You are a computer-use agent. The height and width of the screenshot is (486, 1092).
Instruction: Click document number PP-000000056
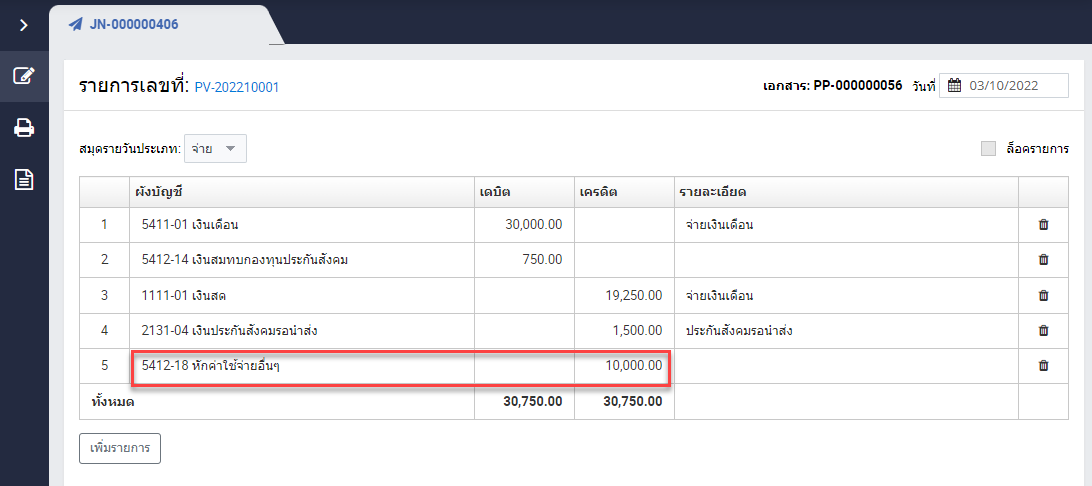[857, 86]
